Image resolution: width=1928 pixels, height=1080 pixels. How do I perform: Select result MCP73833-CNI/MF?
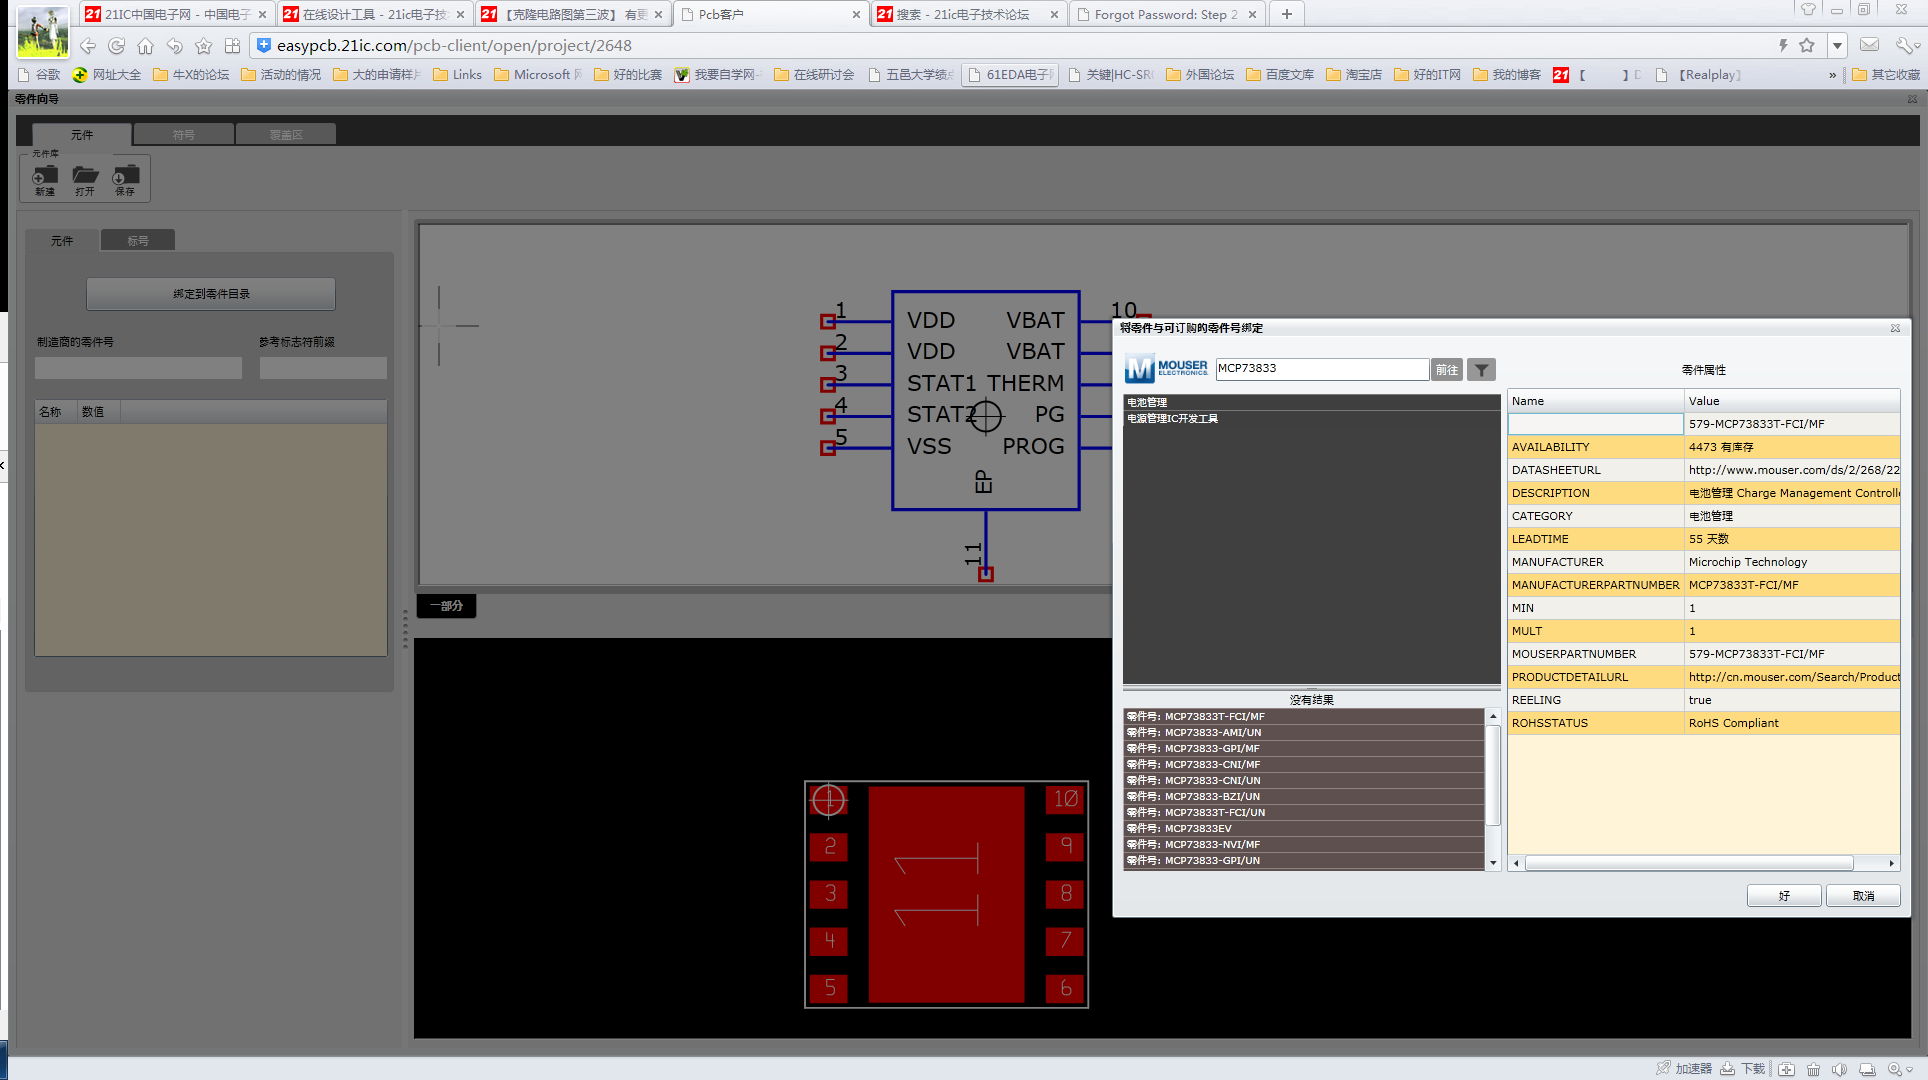pos(1304,764)
